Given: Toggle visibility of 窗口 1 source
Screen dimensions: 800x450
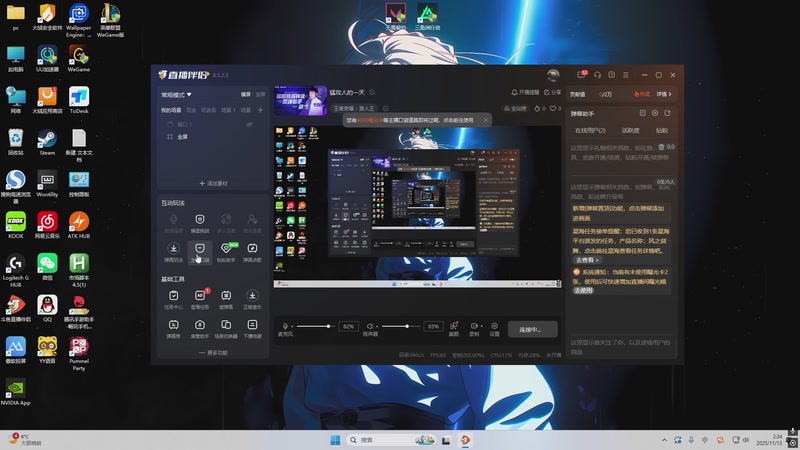Looking at the screenshot, I should click(x=249, y=124).
